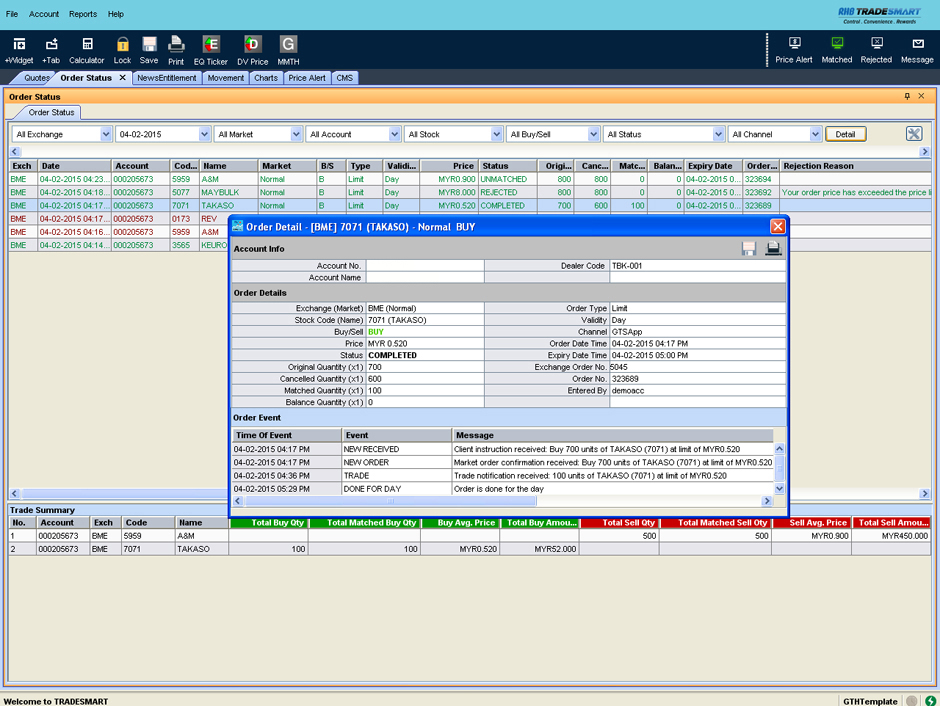The image size is (940, 706).
Task: Add a new tab via +Tab icon
Action: 51,50
